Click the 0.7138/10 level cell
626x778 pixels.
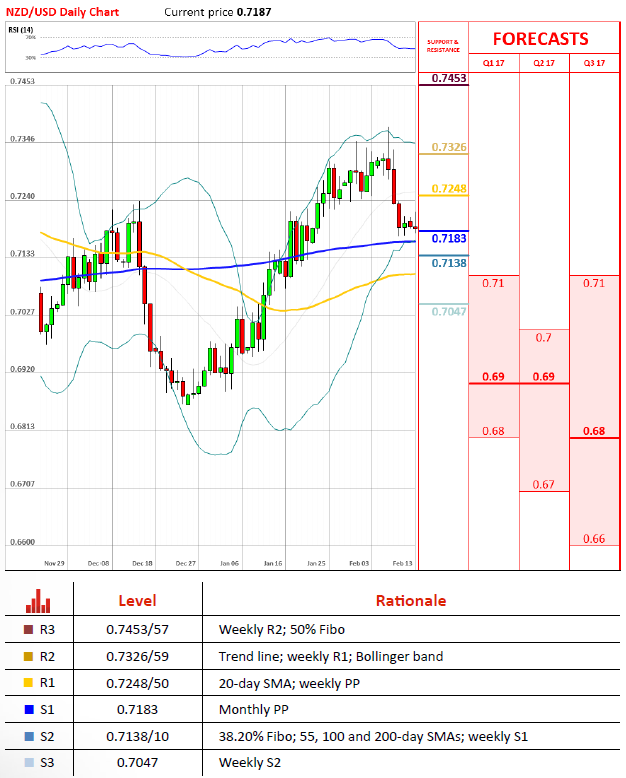[137, 736]
